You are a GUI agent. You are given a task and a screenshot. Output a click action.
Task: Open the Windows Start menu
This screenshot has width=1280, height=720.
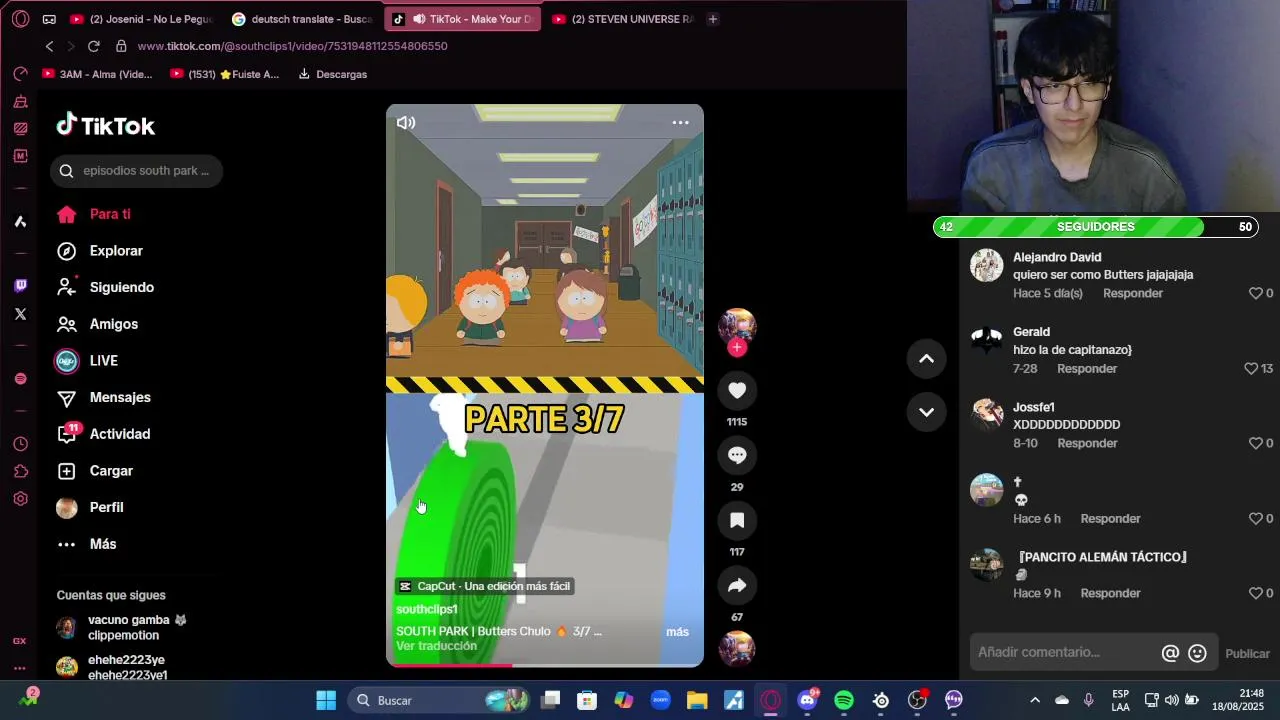pyautogui.click(x=326, y=700)
